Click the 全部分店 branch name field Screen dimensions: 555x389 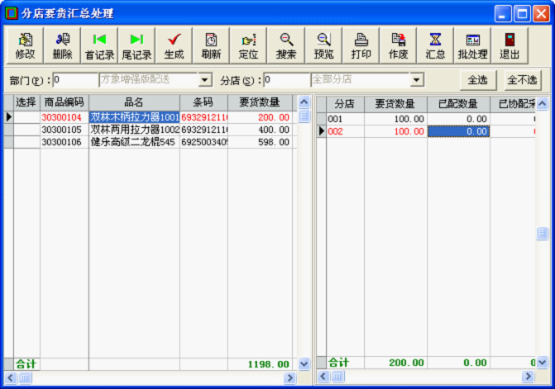360,80
